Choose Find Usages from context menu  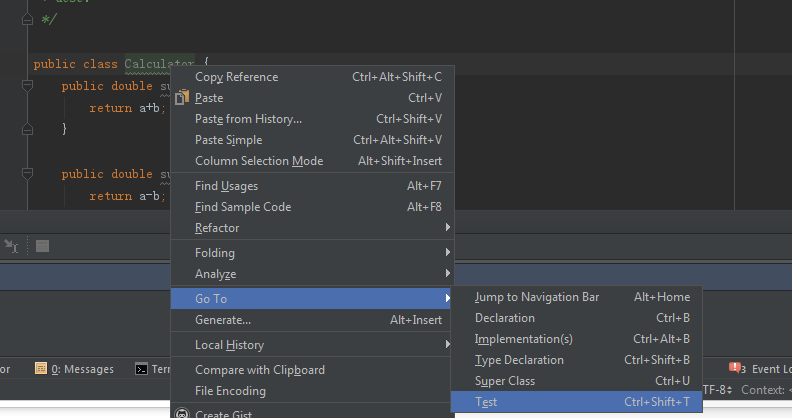(x=227, y=186)
